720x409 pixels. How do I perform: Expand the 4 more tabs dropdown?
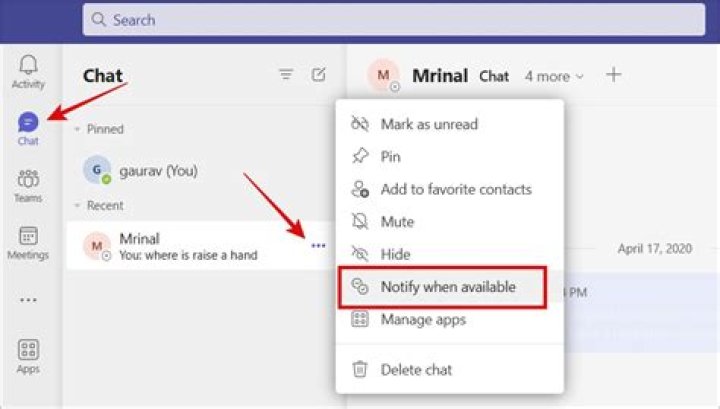(x=554, y=76)
